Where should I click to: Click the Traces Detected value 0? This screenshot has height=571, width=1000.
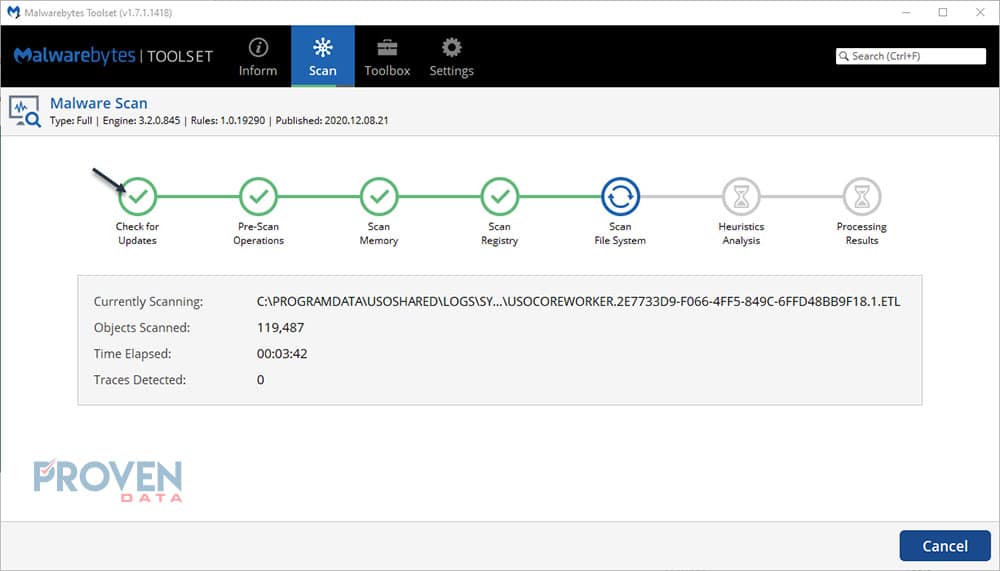pyautogui.click(x=260, y=380)
